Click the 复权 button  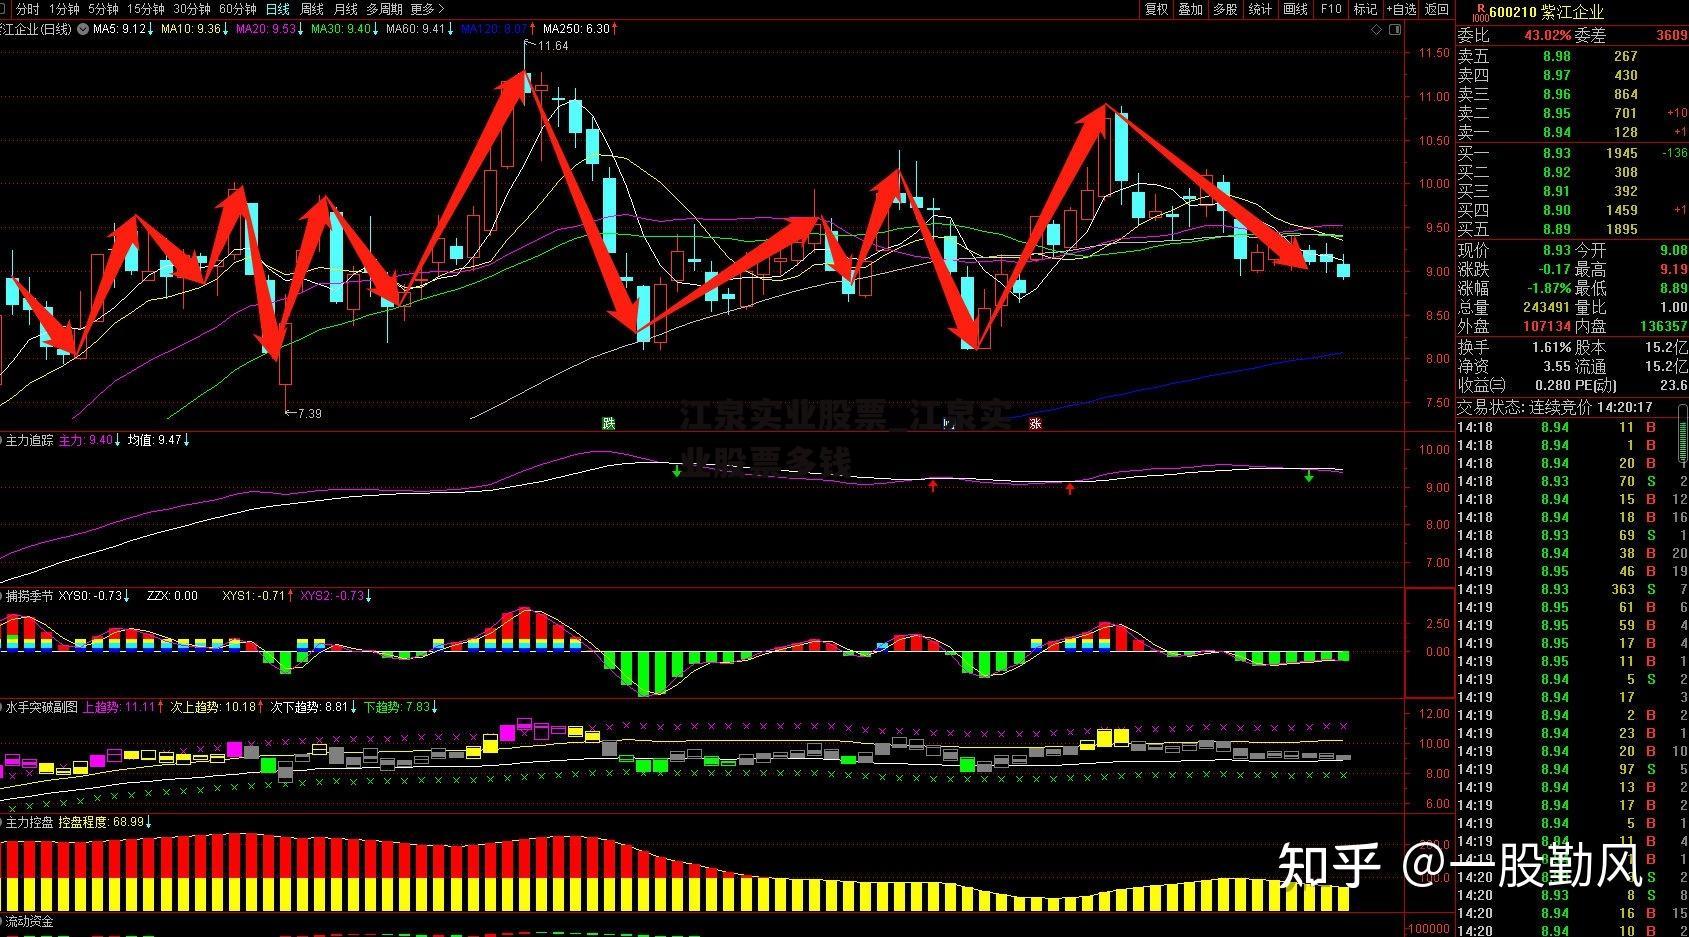pos(1156,9)
